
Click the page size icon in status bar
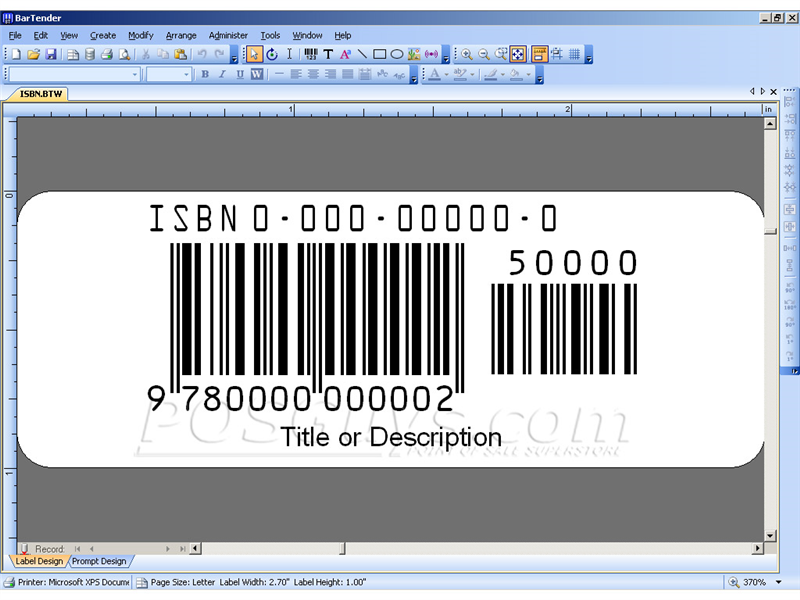click(142, 583)
